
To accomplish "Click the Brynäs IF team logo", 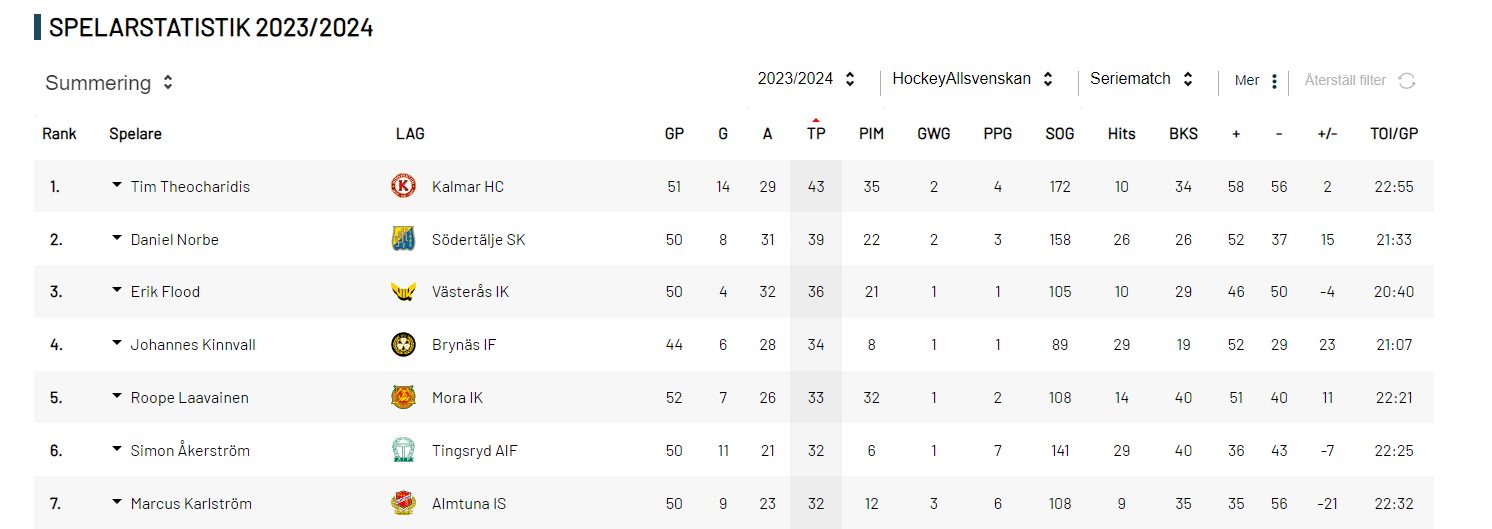I will [403, 345].
